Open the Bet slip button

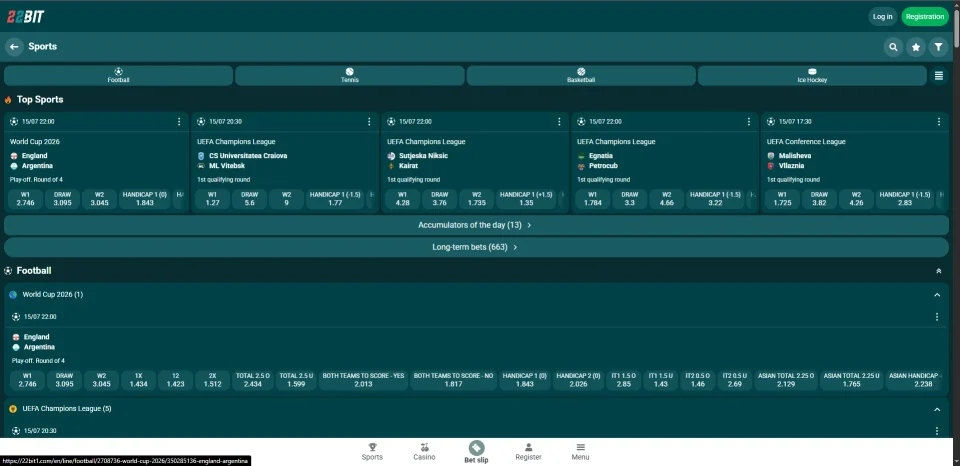coord(476,452)
